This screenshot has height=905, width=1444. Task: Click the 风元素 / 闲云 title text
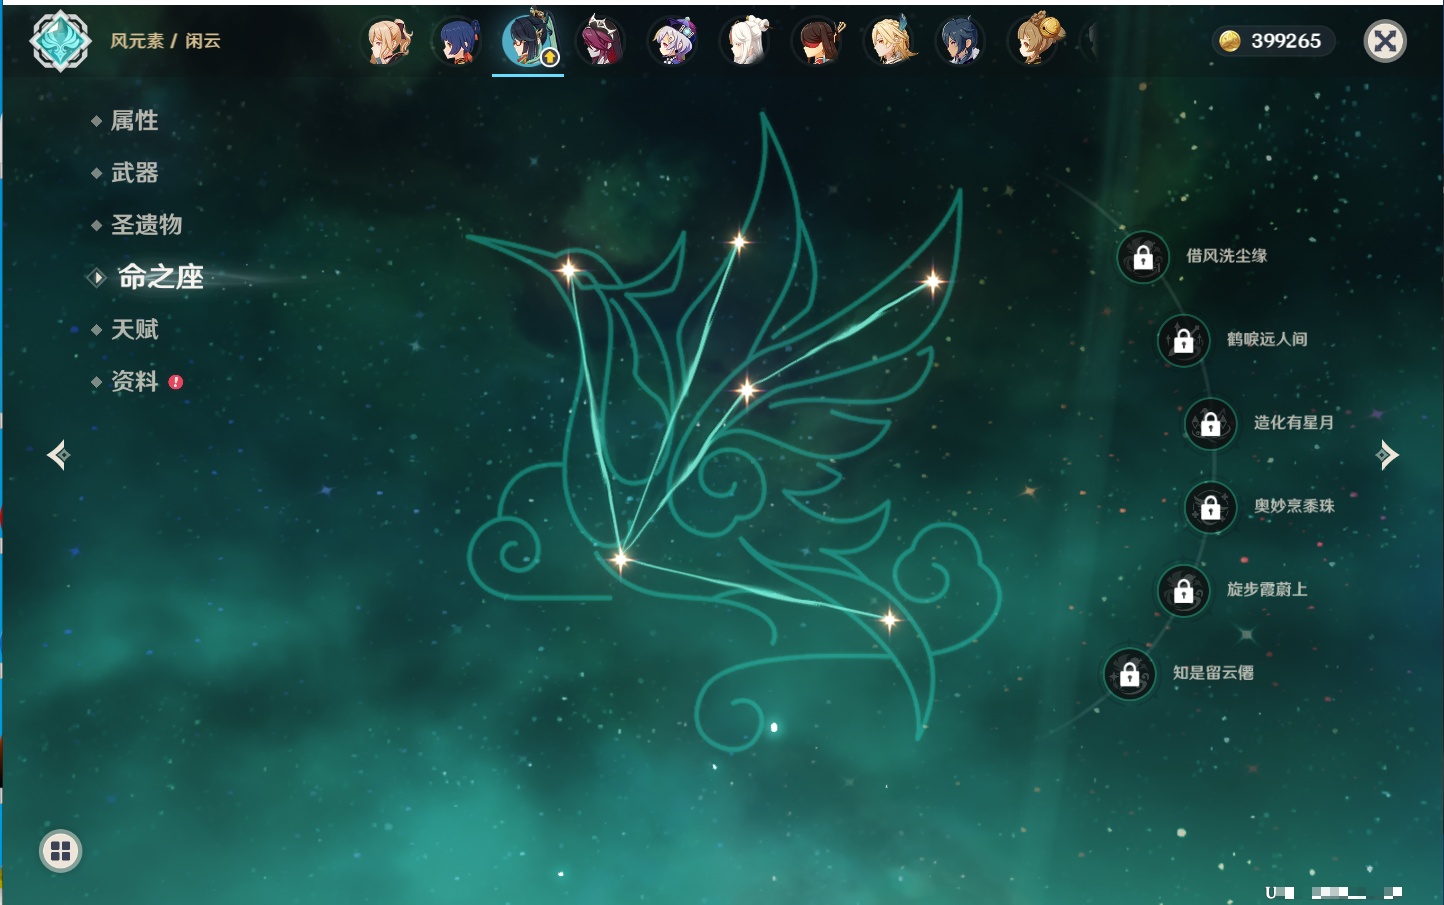click(165, 41)
